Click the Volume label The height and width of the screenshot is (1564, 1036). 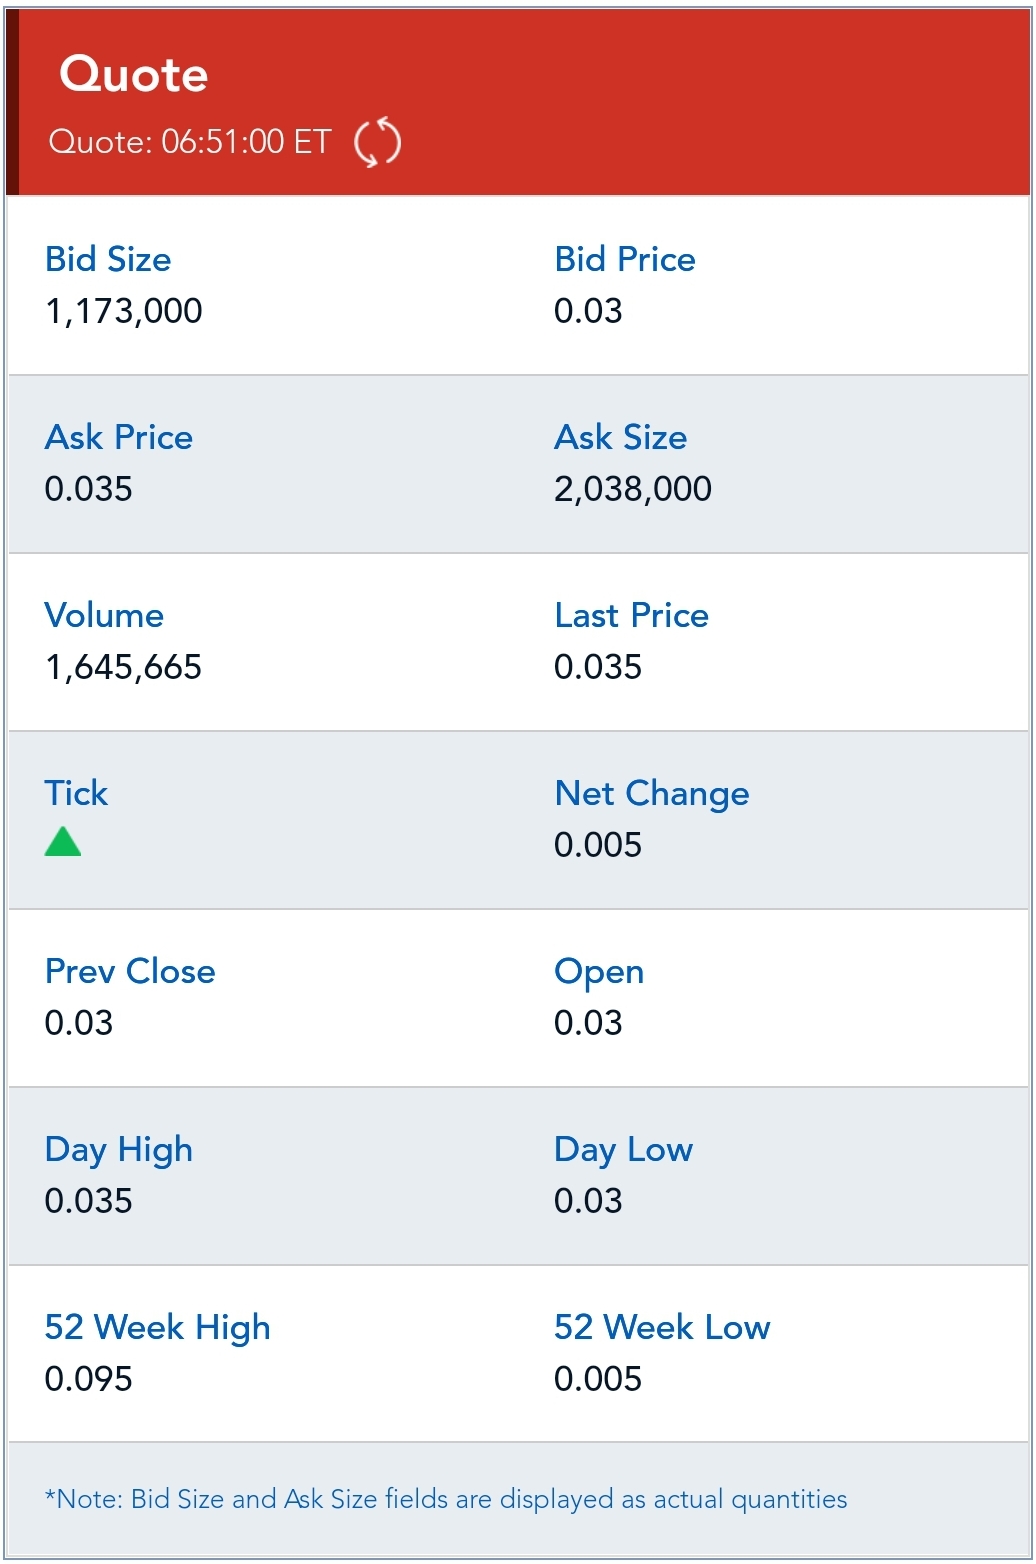pyautogui.click(x=104, y=615)
